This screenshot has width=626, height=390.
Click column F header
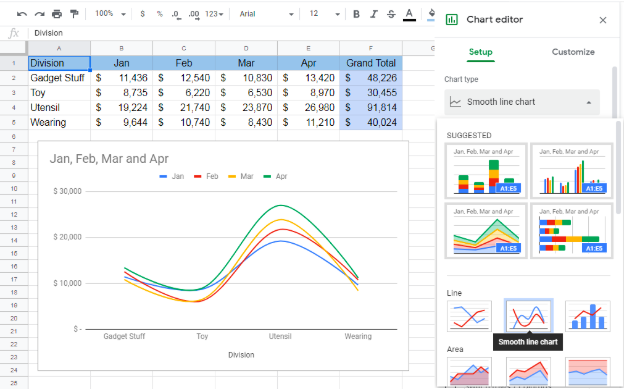[371, 48]
